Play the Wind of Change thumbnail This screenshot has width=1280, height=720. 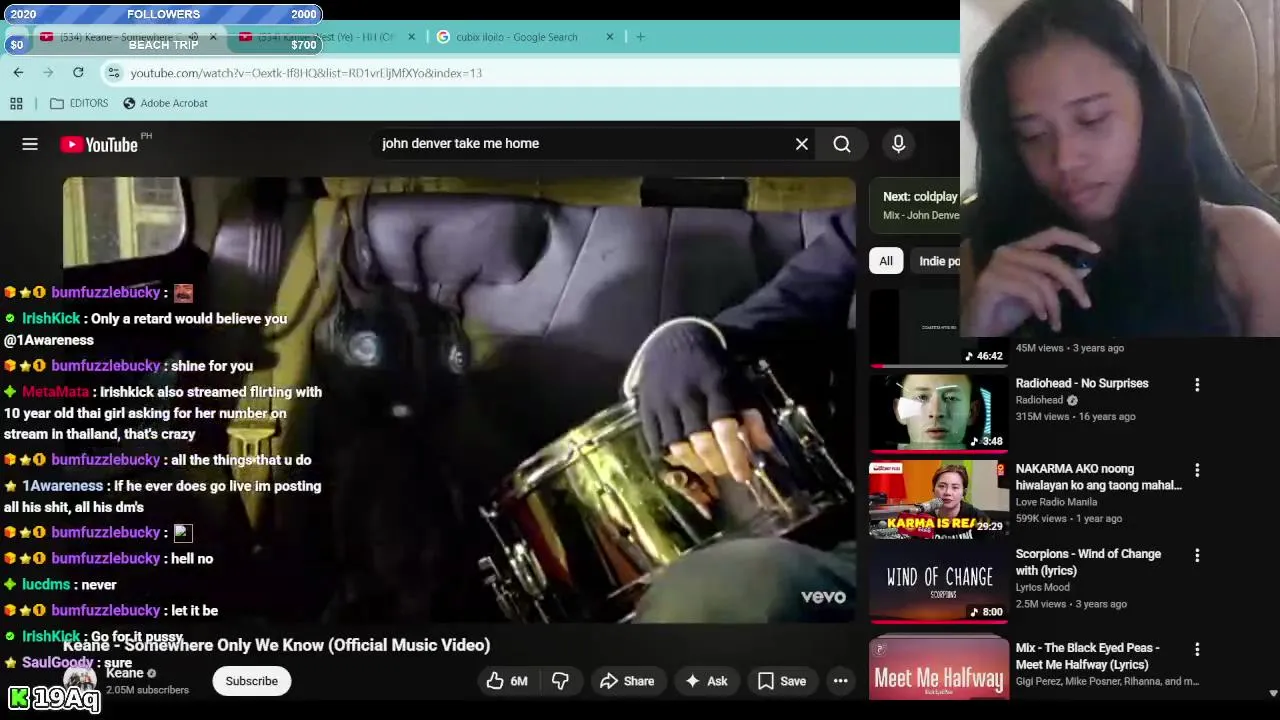[938, 584]
